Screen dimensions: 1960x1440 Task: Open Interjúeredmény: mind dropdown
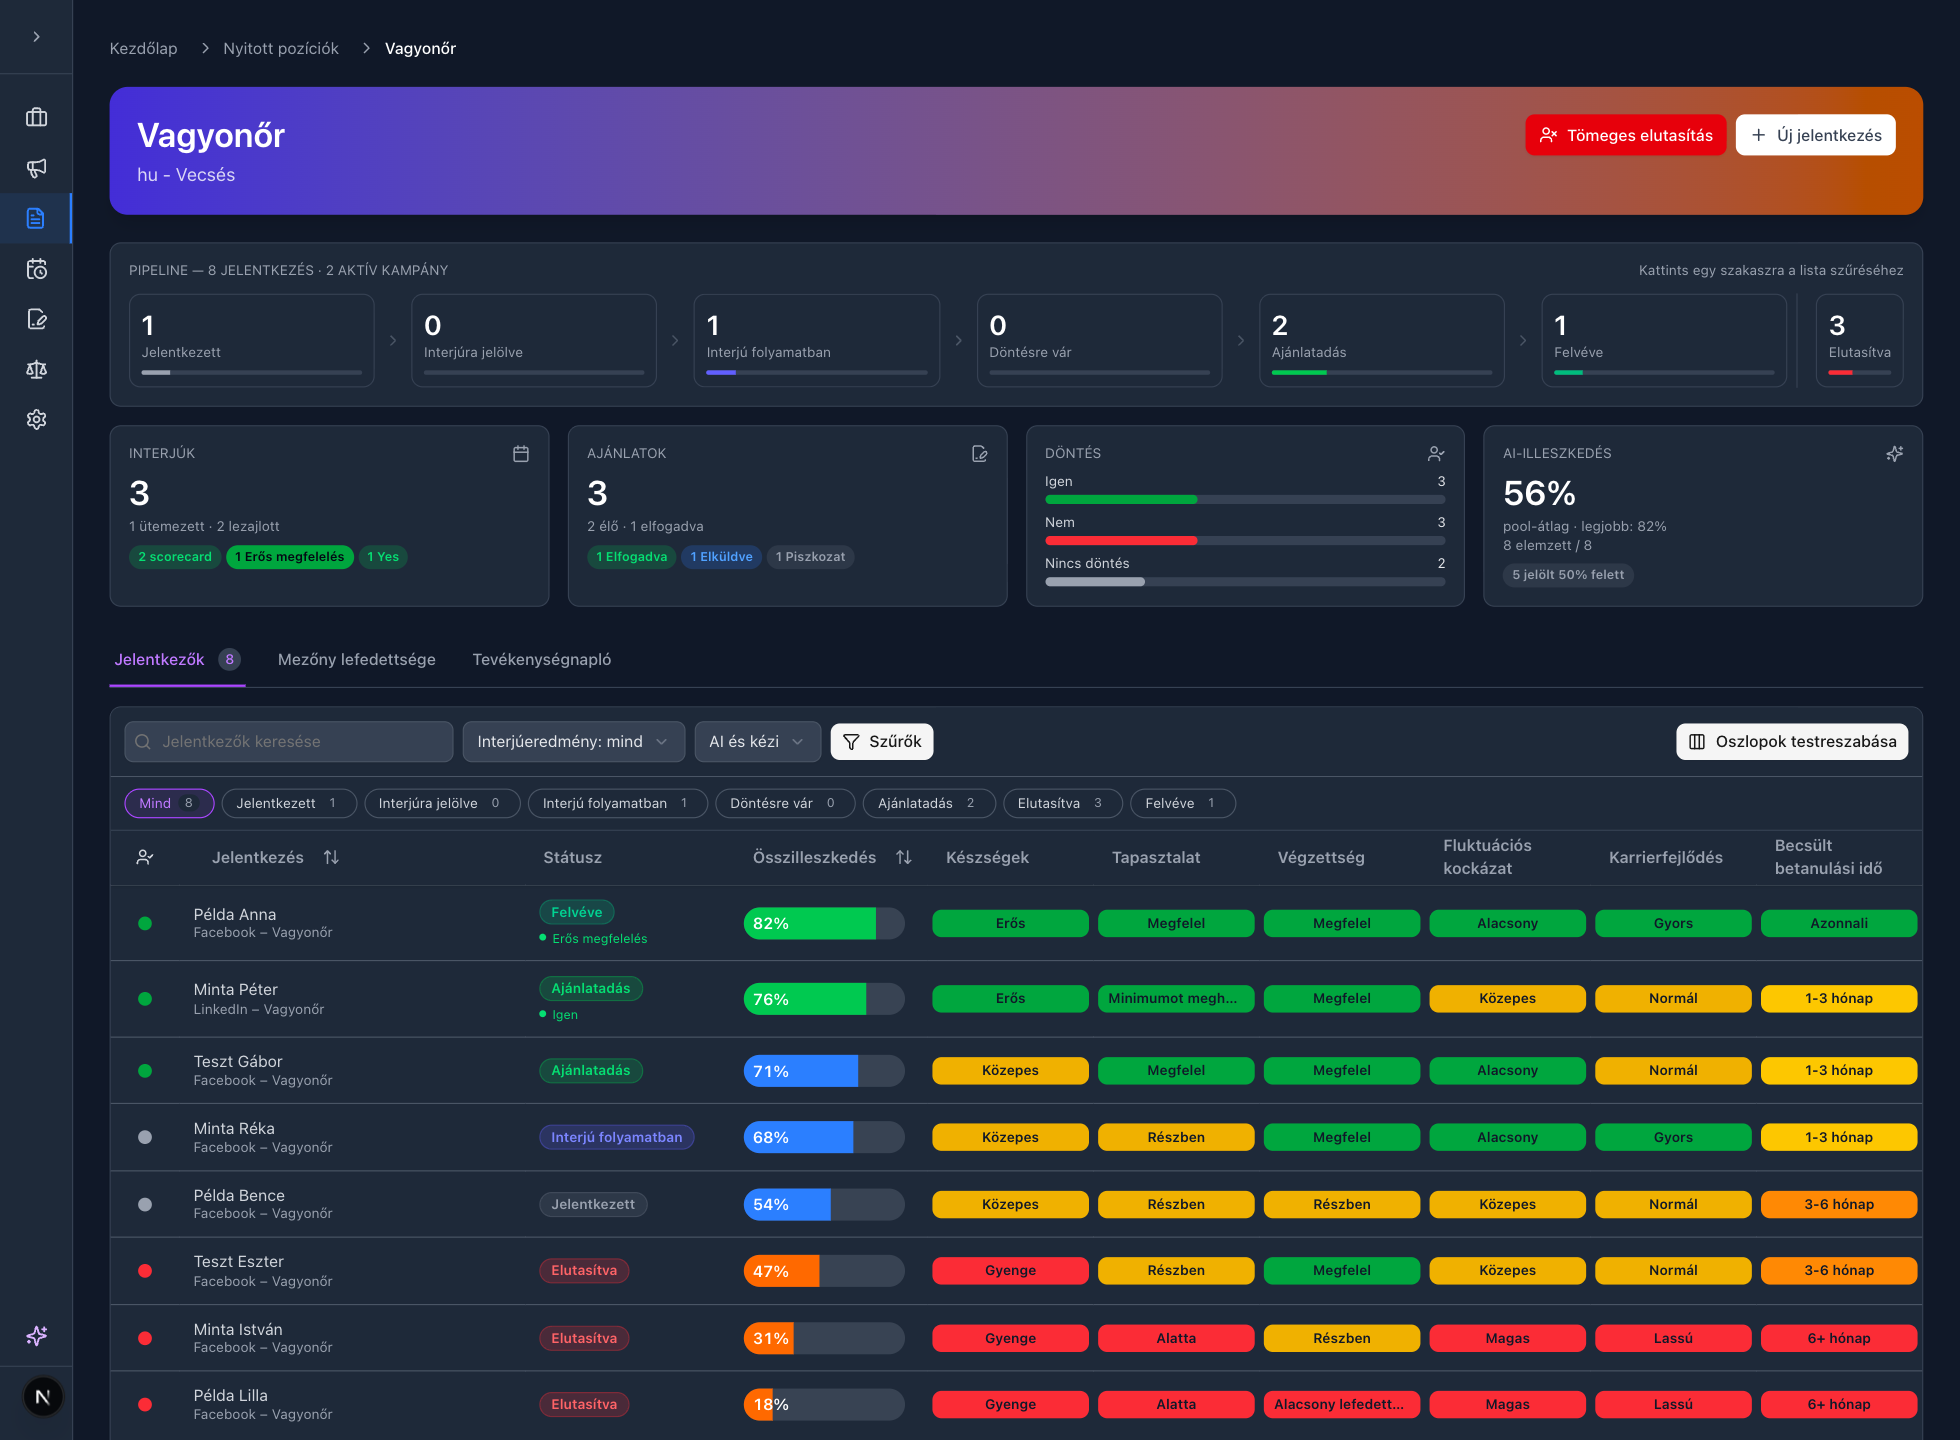coord(573,742)
